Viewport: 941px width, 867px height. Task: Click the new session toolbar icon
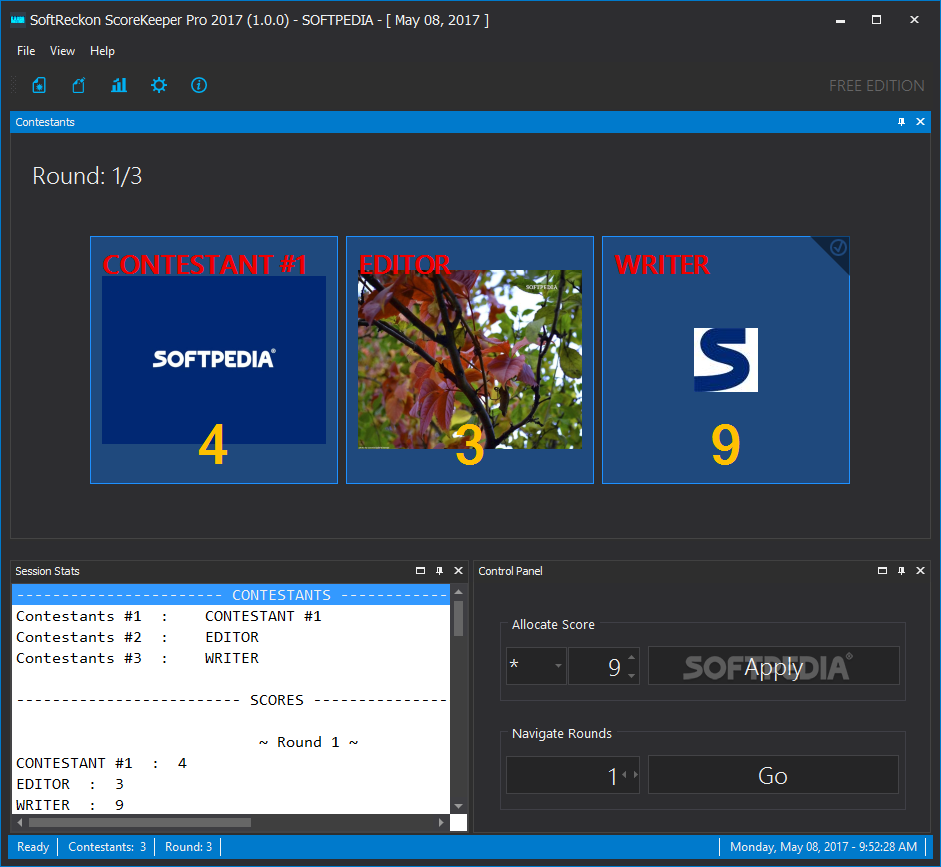pyautogui.click(x=39, y=85)
